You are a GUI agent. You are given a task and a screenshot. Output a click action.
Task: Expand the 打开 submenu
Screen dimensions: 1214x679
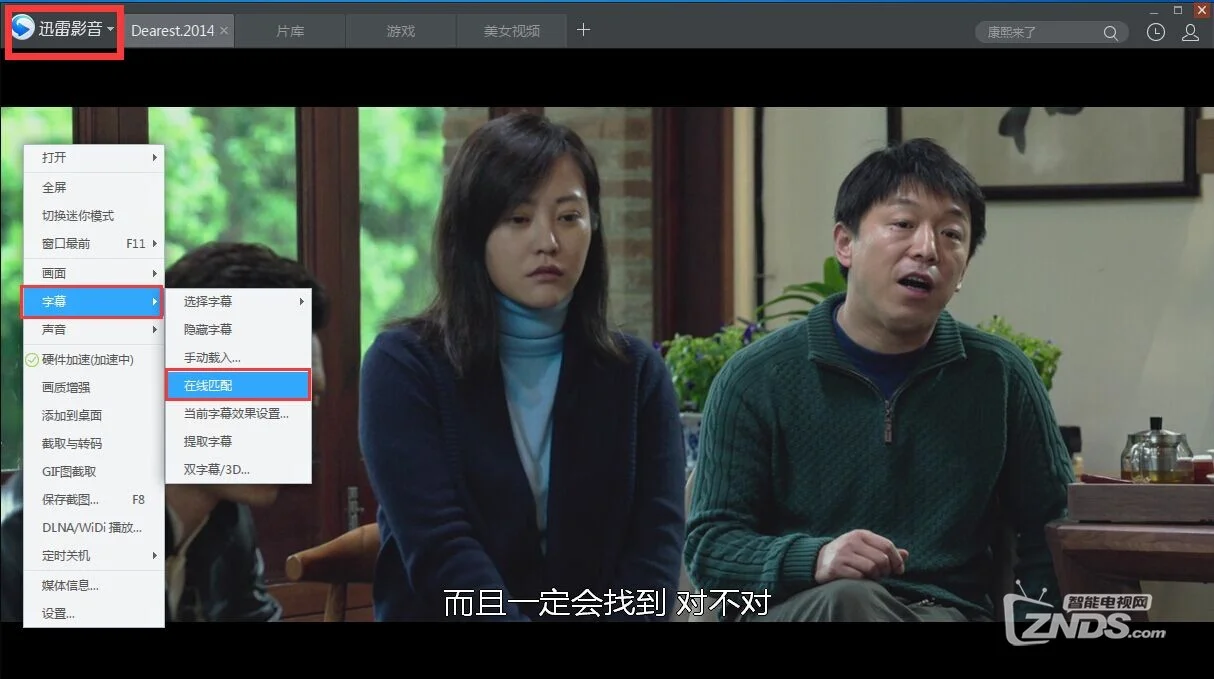pos(94,158)
